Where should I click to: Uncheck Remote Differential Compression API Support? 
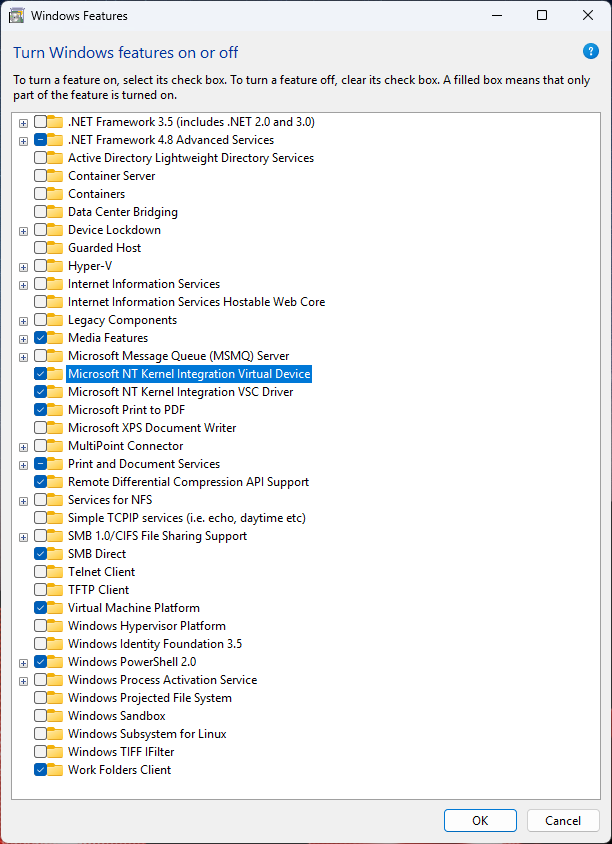click(x=40, y=481)
